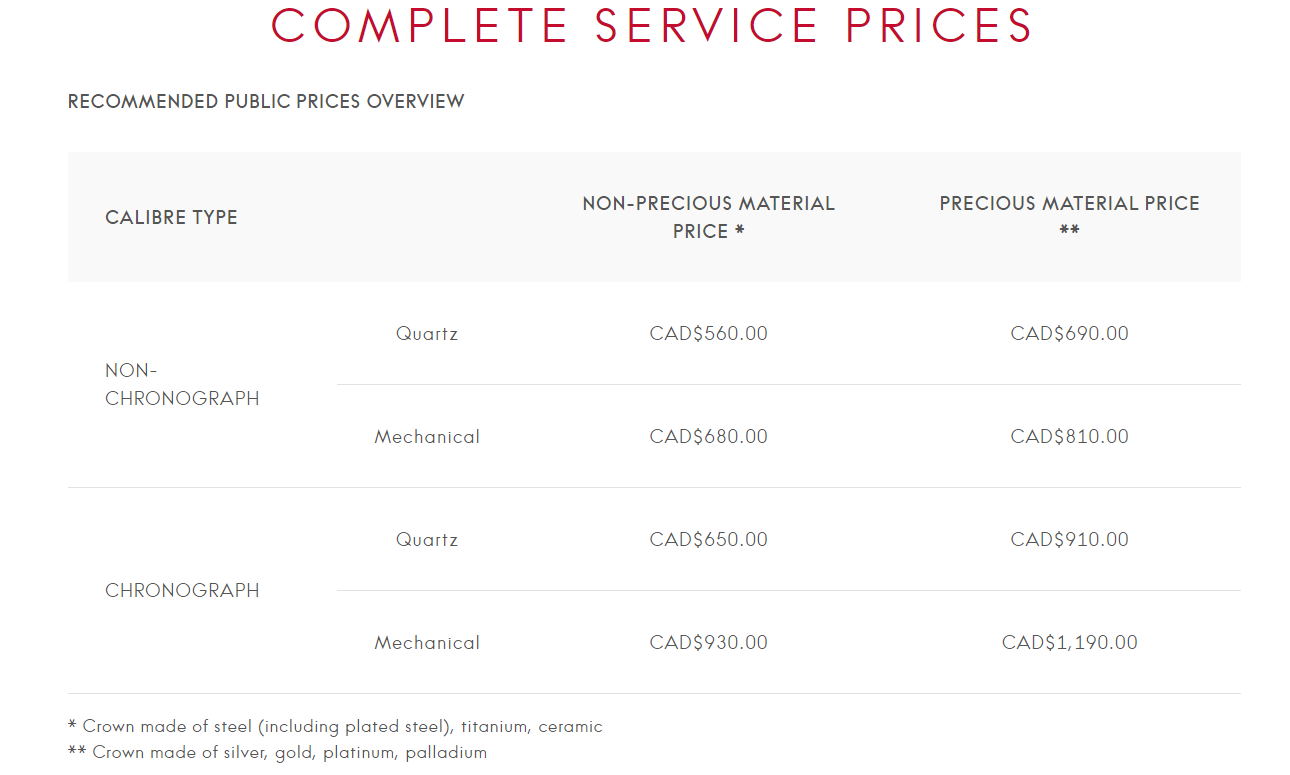
Task: Select the CAD$690.00 price cell
Action: coord(1069,333)
